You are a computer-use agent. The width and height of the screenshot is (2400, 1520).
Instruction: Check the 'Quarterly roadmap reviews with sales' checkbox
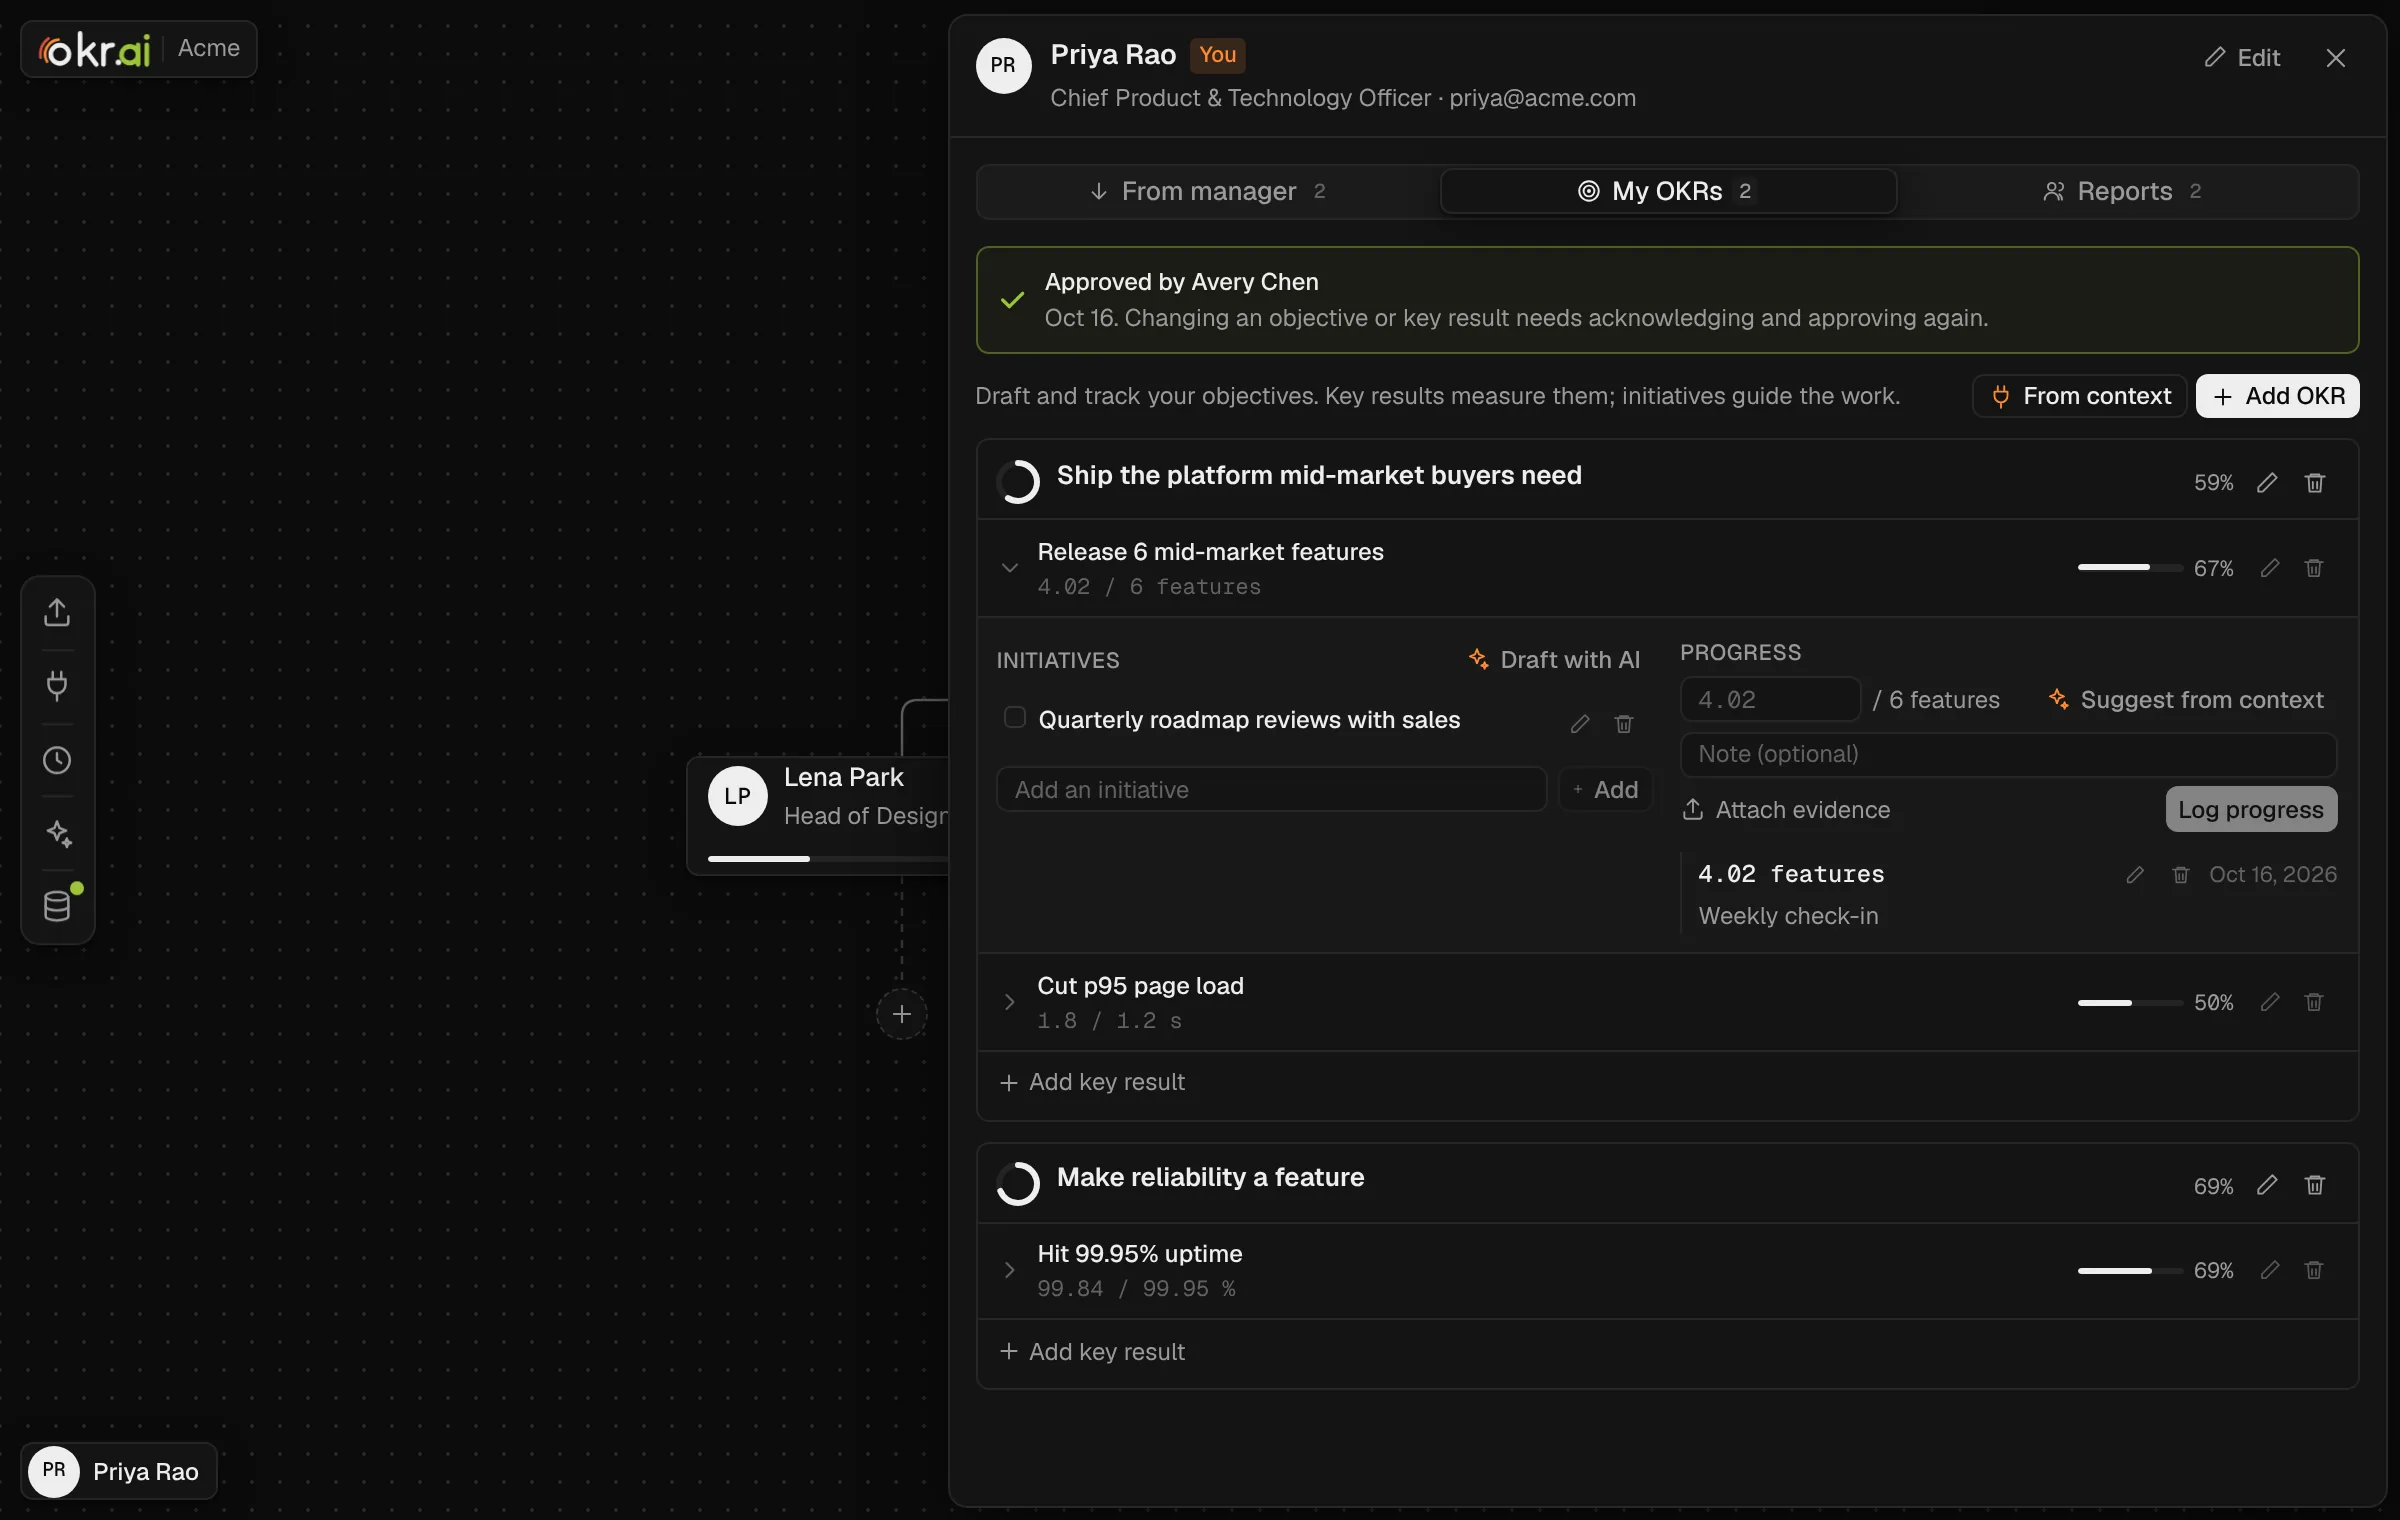[x=1014, y=718]
